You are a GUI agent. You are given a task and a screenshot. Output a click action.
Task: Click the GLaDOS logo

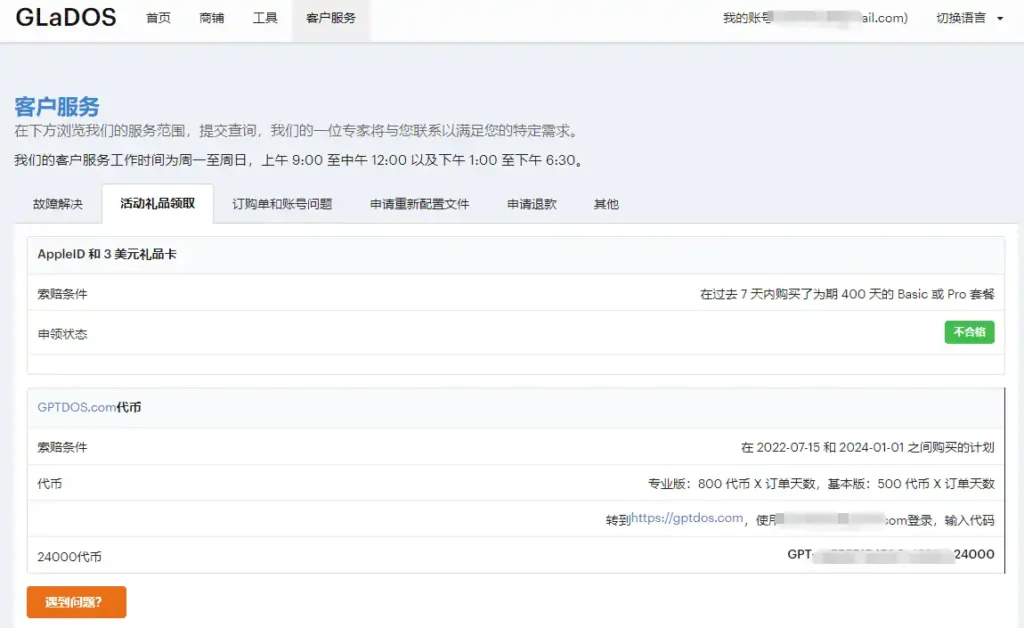pos(66,17)
